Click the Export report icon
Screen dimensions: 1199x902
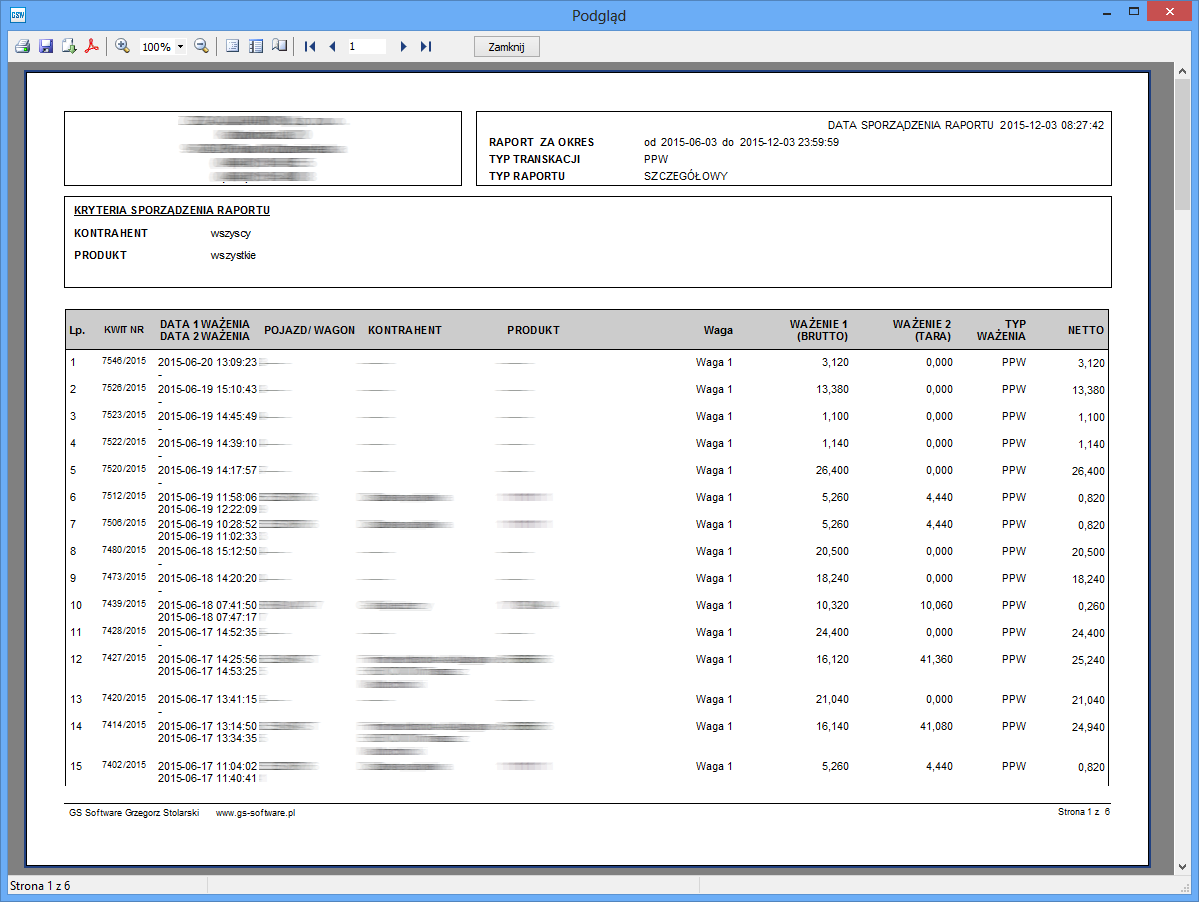click(69, 46)
